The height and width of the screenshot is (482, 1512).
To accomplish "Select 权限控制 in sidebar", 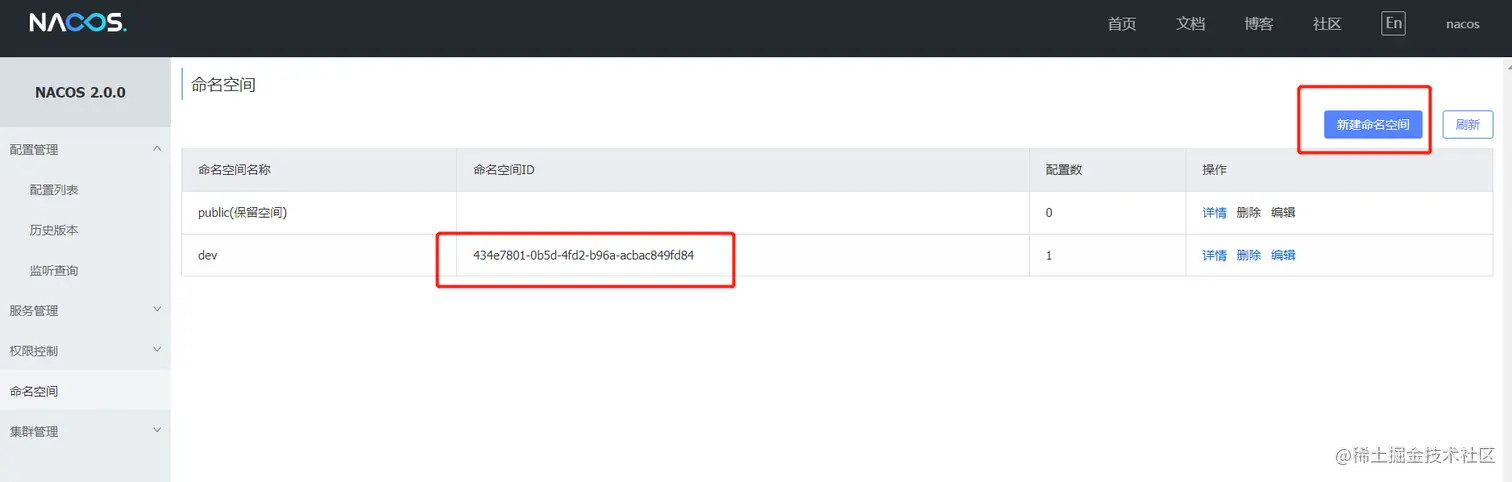I will pyautogui.click(x=34, y=351).
